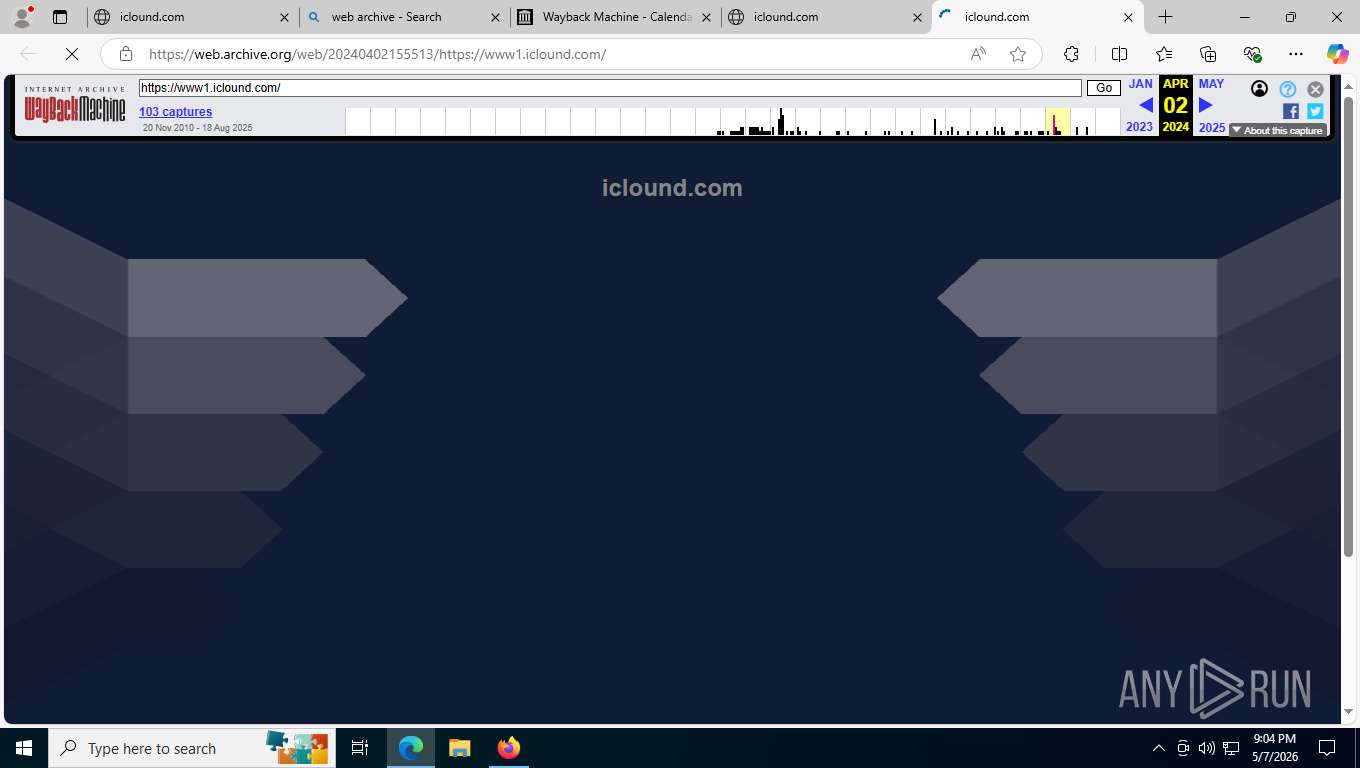
Task: Close the Wayback toolbar with X icon
Action: click(x=1316, y=89)
